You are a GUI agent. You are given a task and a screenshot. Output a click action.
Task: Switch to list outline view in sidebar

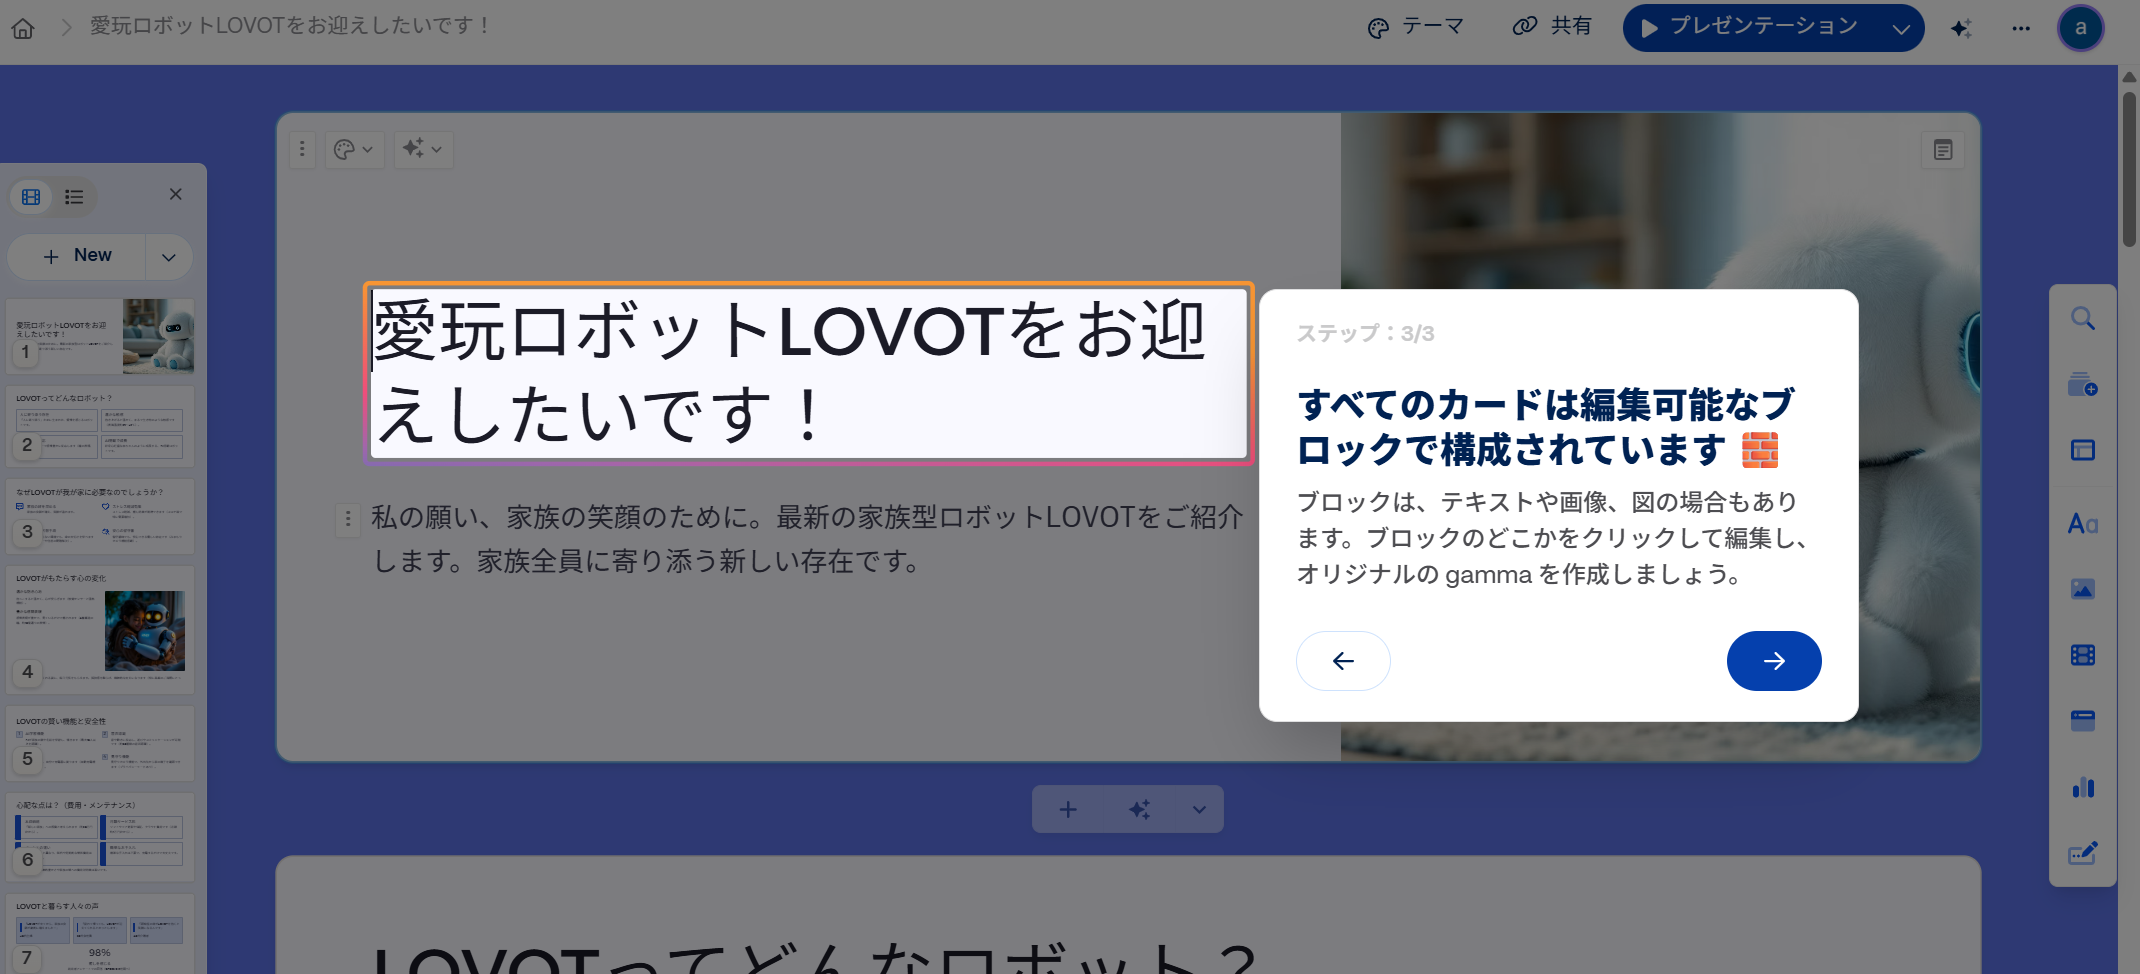click(74, 197)
